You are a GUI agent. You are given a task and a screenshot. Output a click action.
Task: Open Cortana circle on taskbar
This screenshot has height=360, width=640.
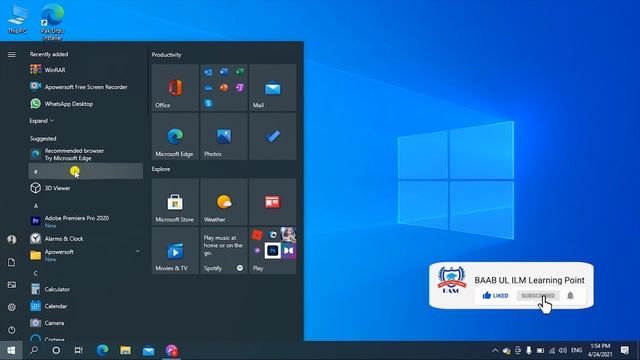tap(56, 350)
